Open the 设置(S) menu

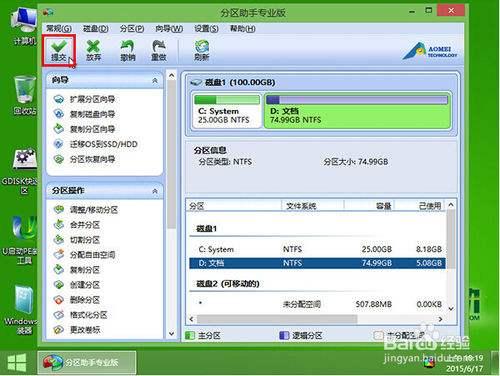(x=206, y=29)
